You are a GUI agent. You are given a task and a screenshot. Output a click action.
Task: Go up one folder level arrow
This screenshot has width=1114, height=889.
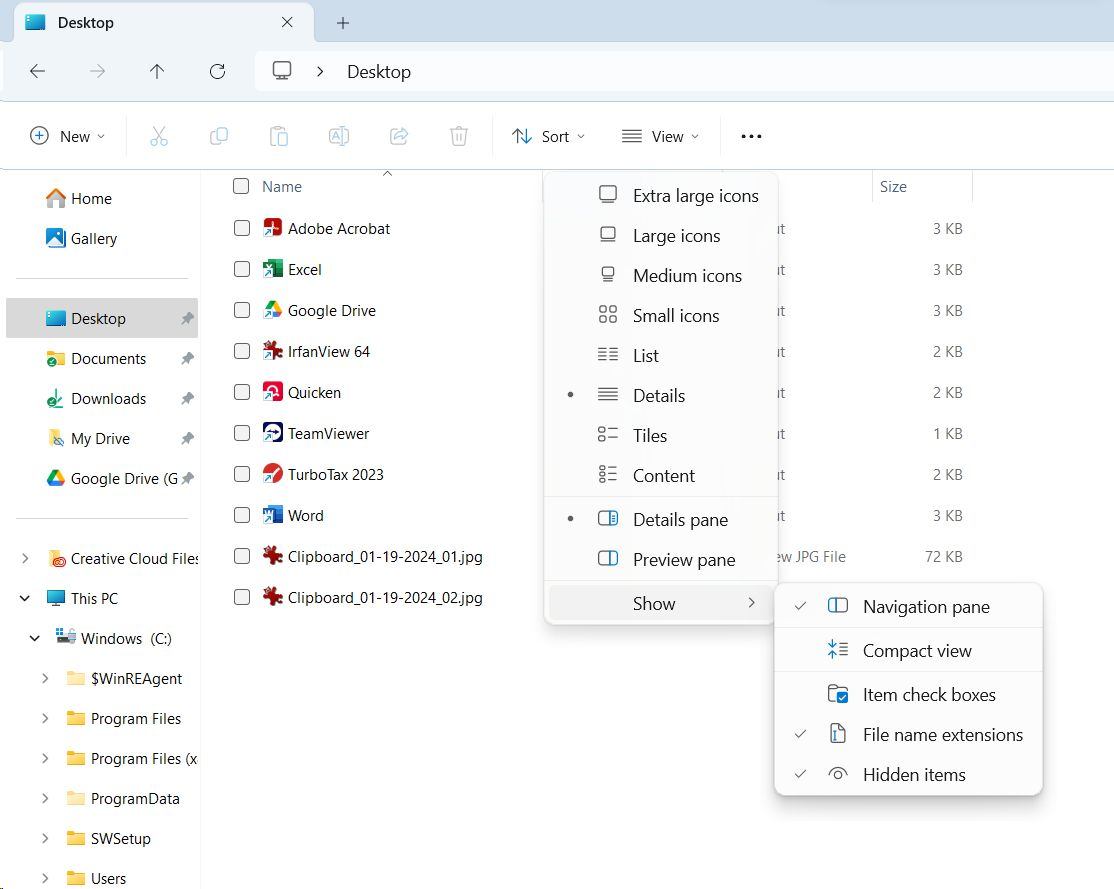coord(157,71)
